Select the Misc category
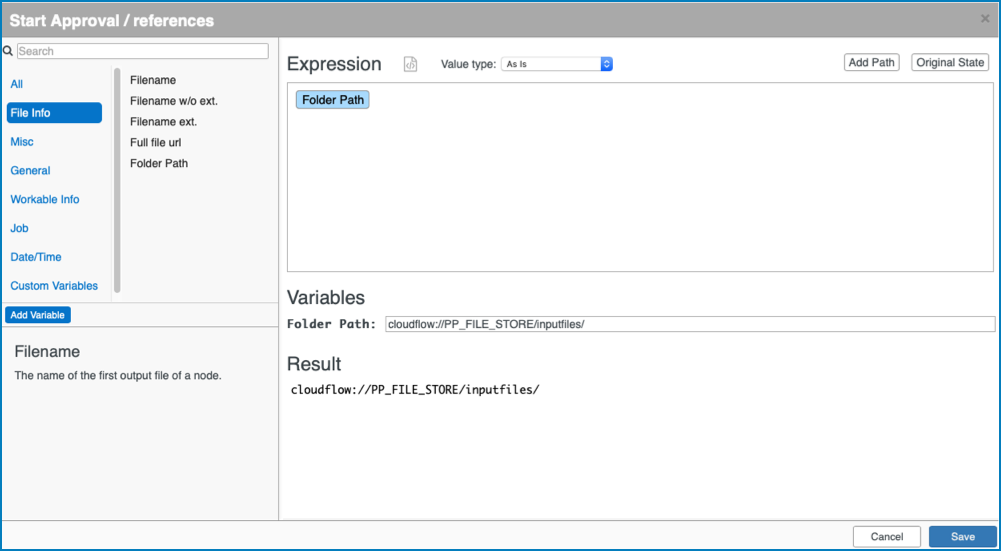This screenshot has height=551, width=1001. click(22, 142)
